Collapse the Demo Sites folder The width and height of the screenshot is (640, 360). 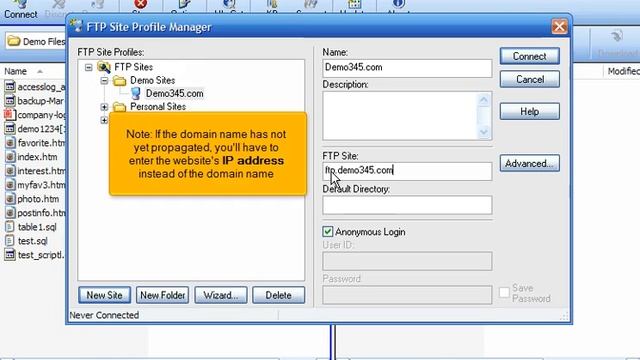pos(104,81)
